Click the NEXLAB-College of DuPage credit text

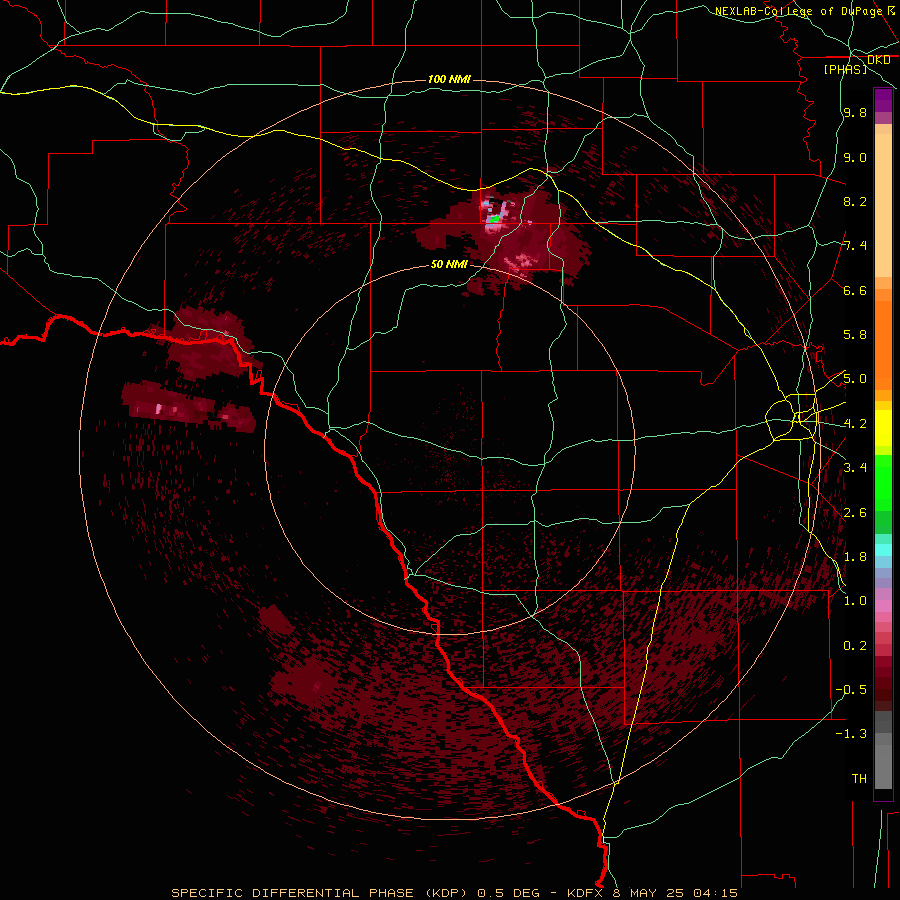tap(798, 11)
